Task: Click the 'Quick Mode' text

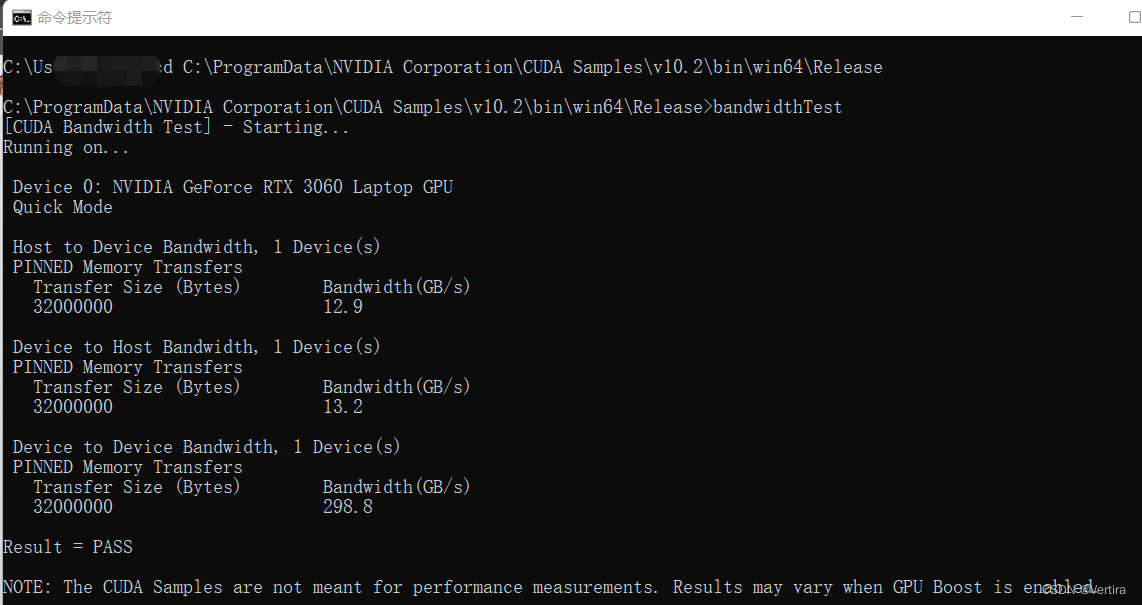Action: click(x=62, y=207)
